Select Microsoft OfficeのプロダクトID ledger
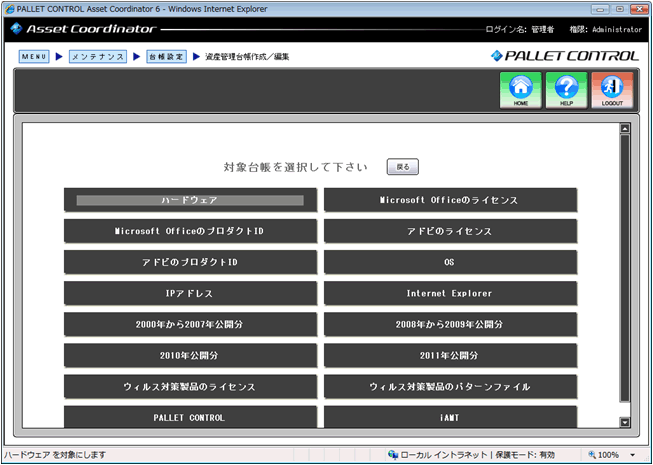The image size is (653, 465). click(x=190, y=231)
